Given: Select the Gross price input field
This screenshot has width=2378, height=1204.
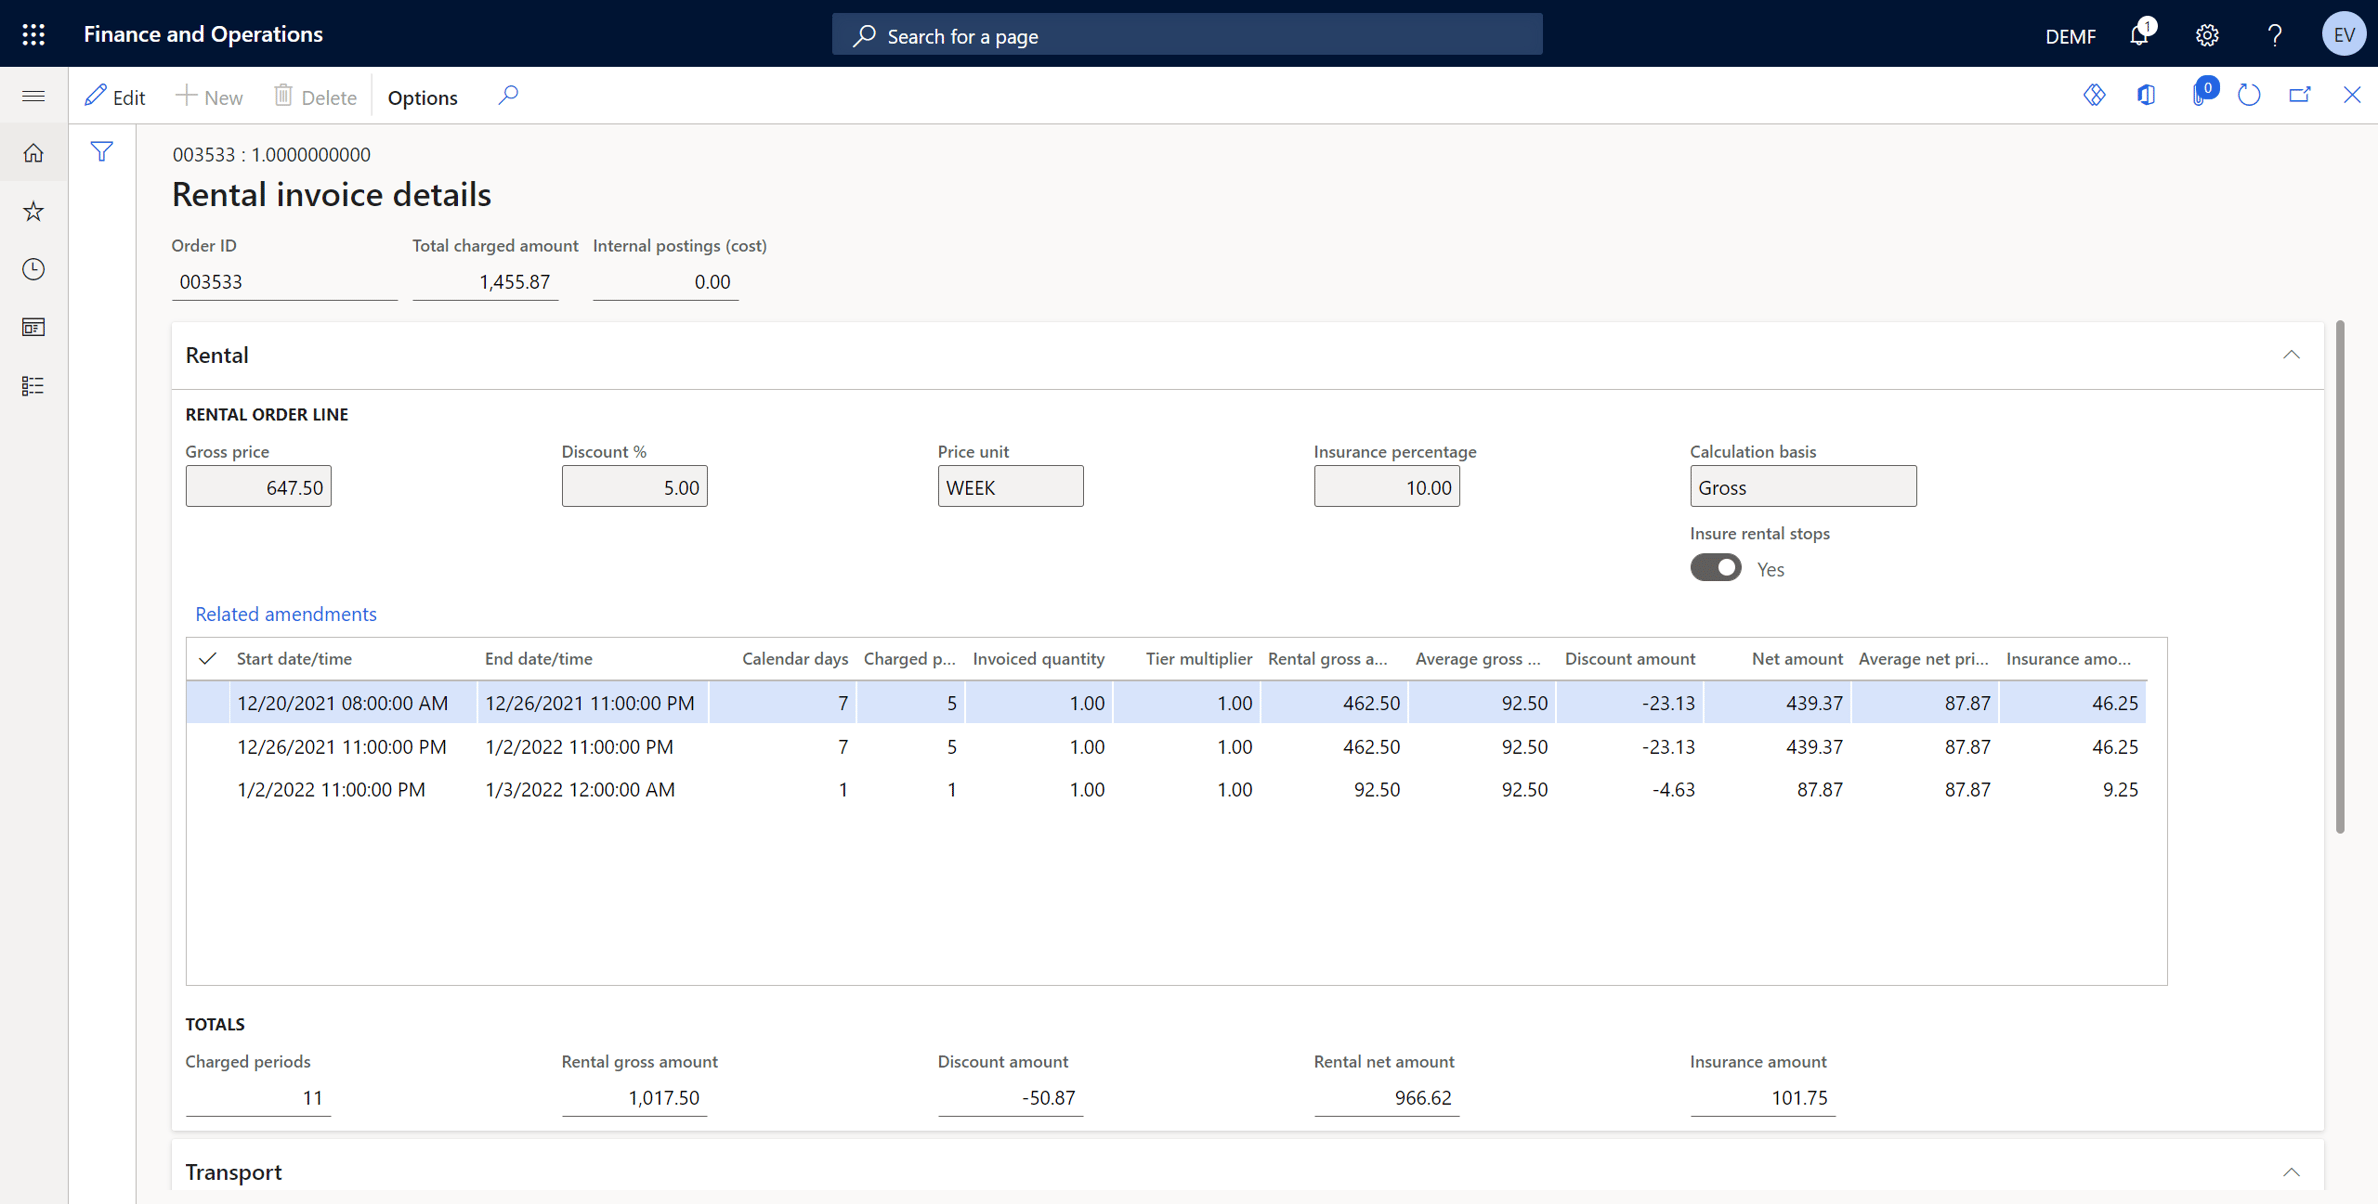Looking at the screenshot, I should click(x=256, y=487).
